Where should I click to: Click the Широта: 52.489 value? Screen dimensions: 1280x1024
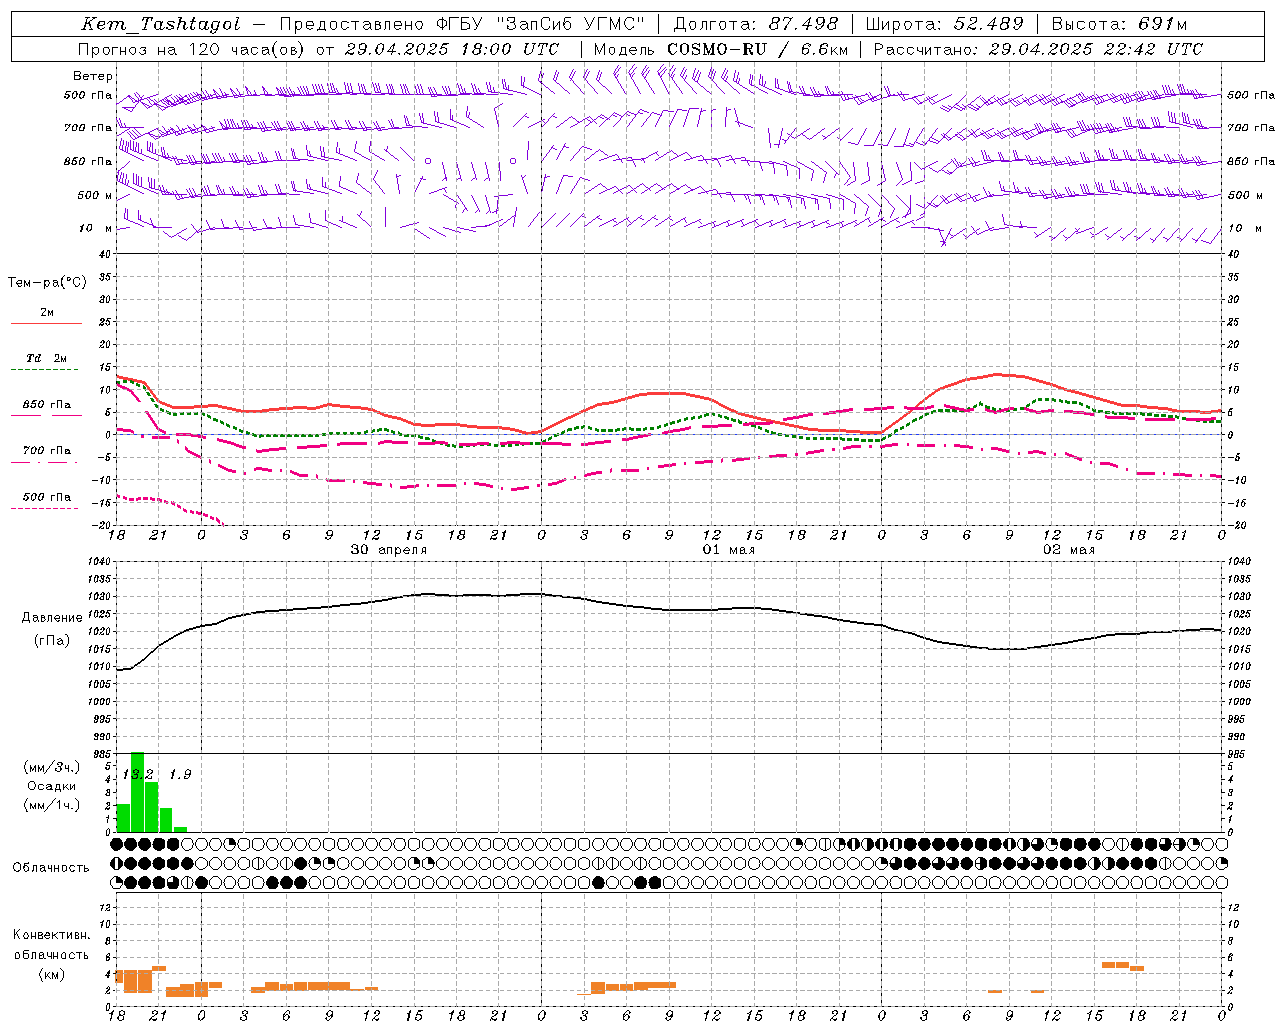point(944,25)
